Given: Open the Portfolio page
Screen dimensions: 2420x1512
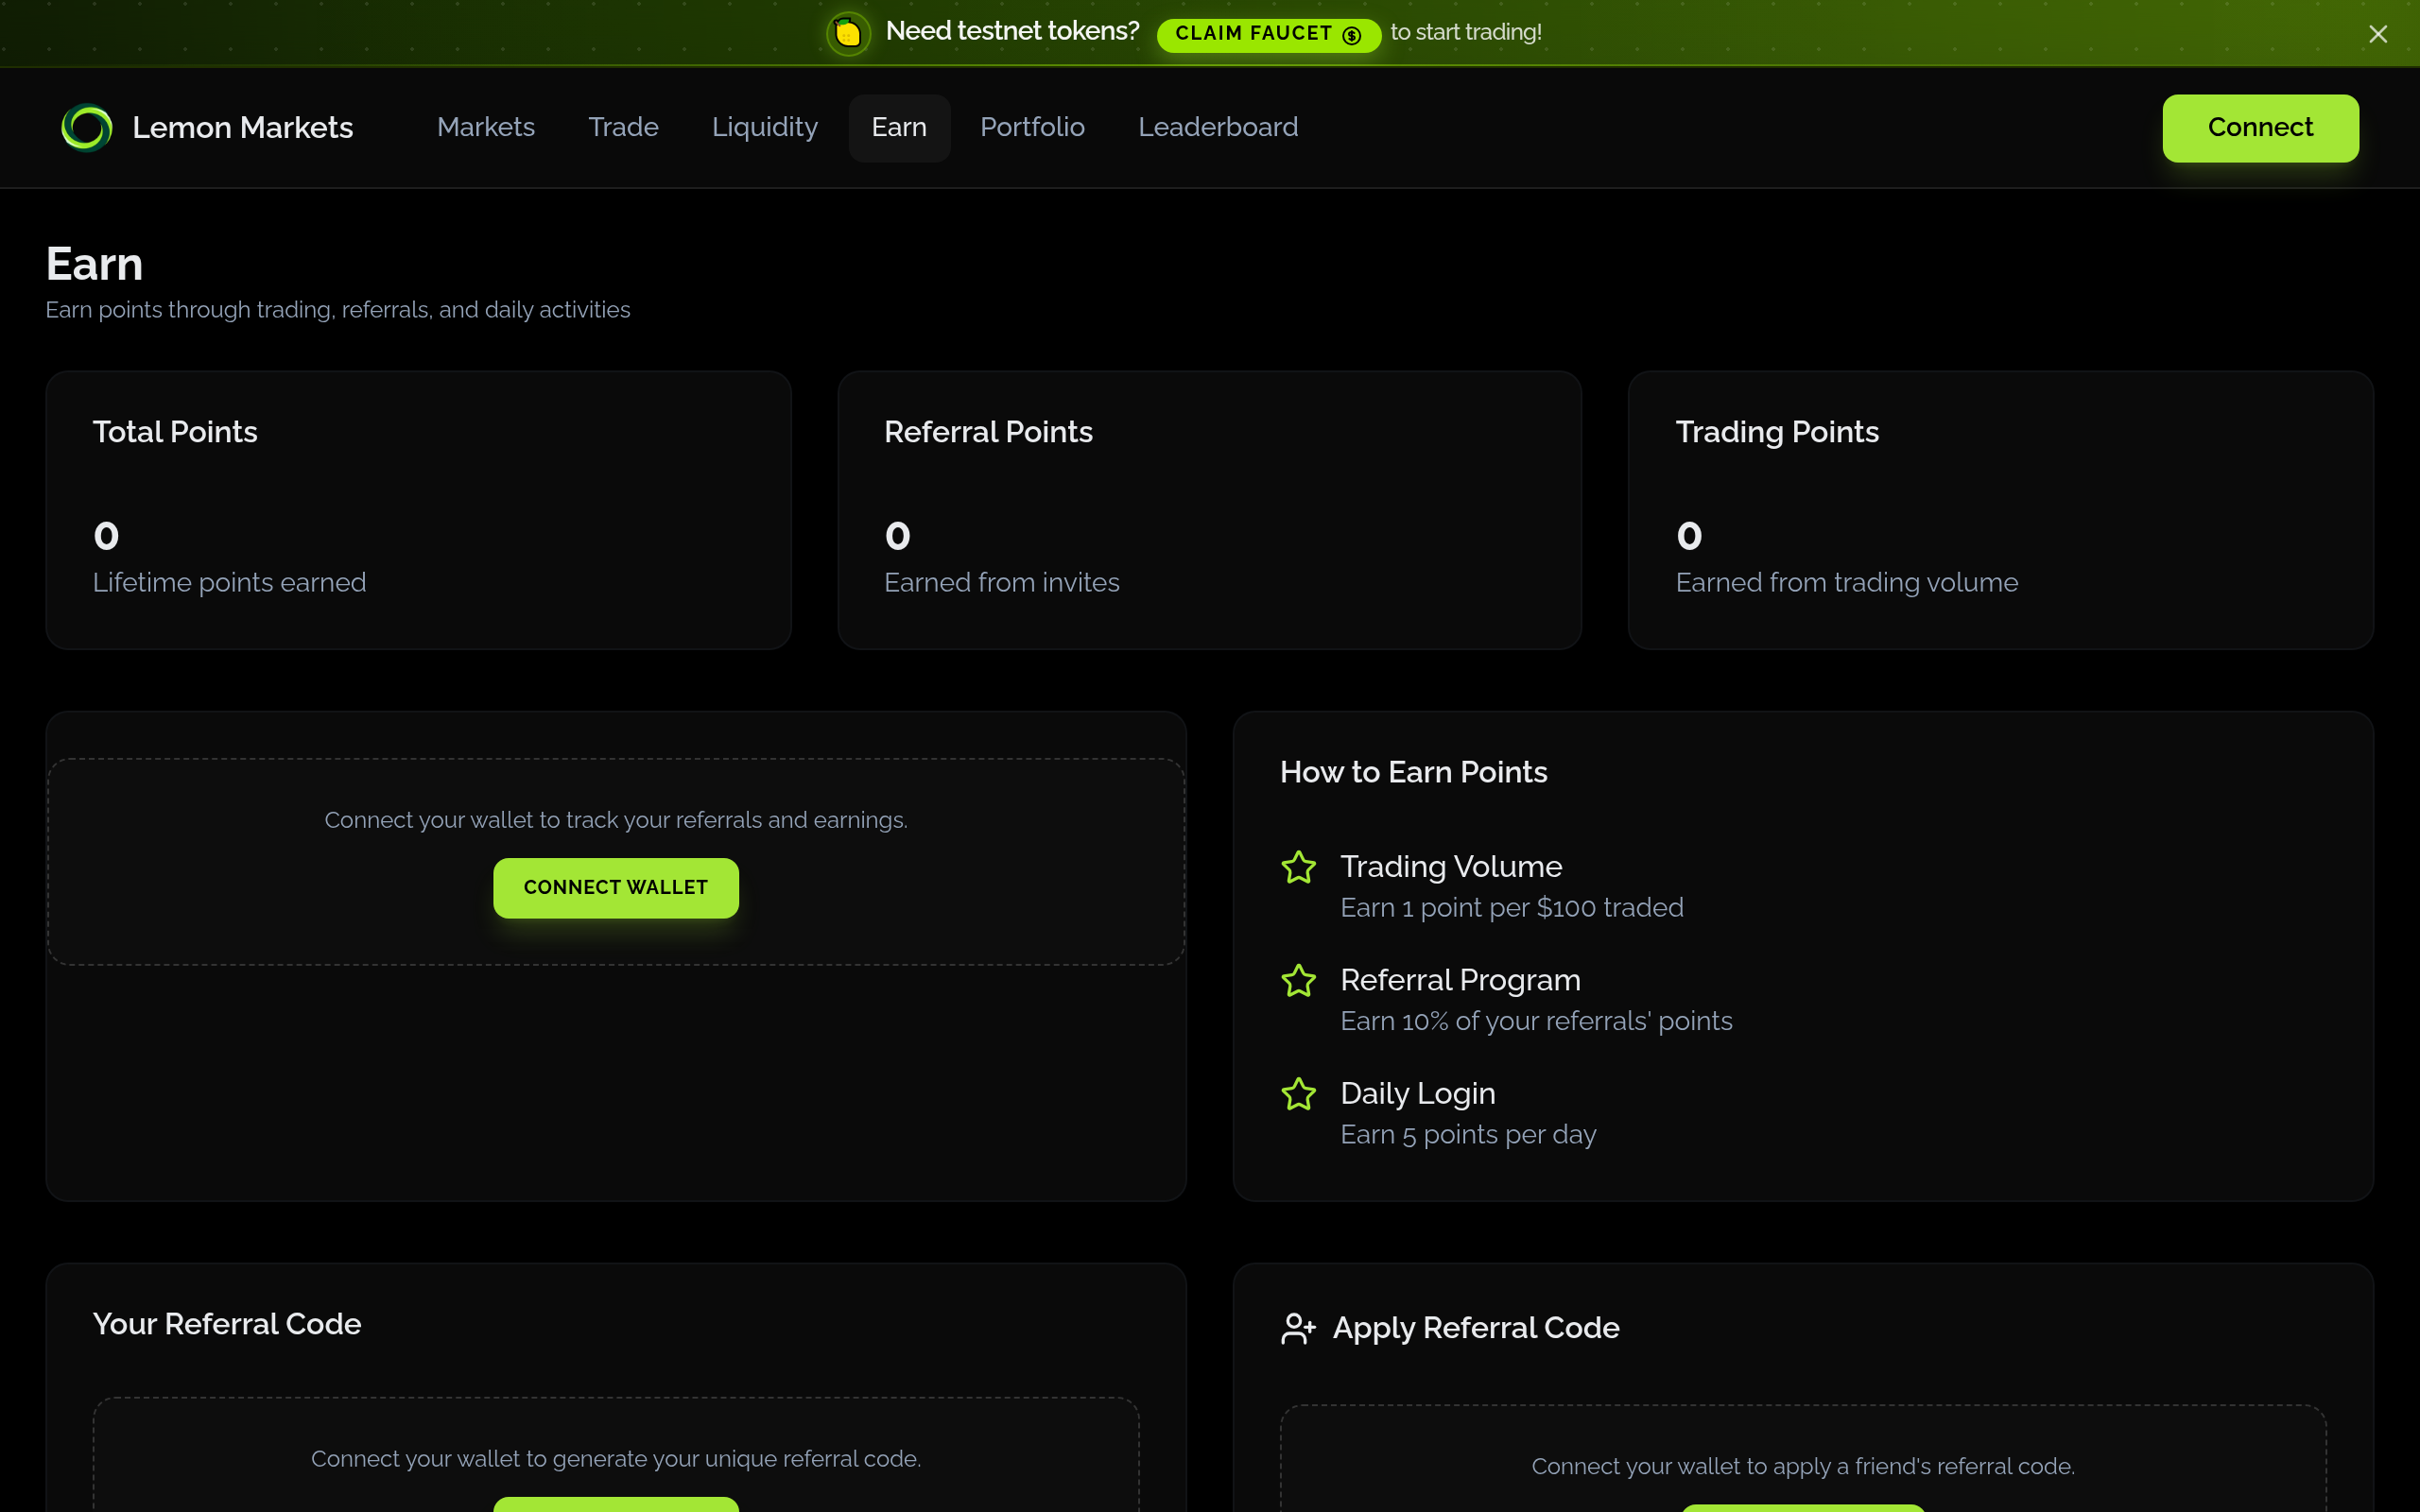Looking at the screenshot, I should tap(1032, 127).
